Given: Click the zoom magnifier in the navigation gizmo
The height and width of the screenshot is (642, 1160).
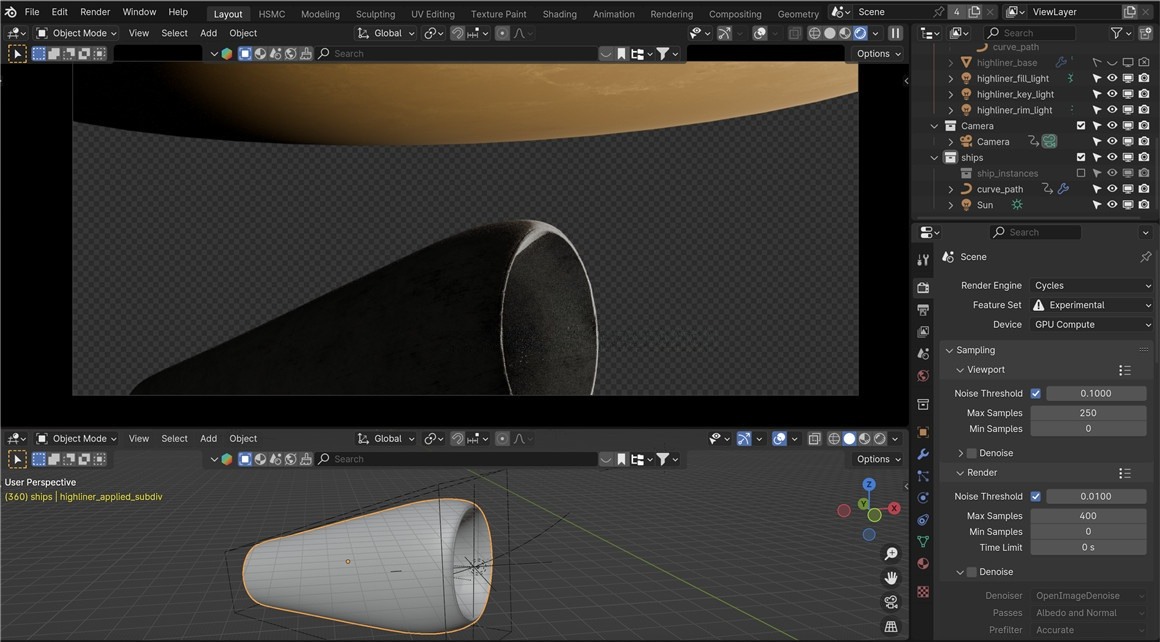Looking at the screenshot, I should pyautogui.click(x=890, y=553).
